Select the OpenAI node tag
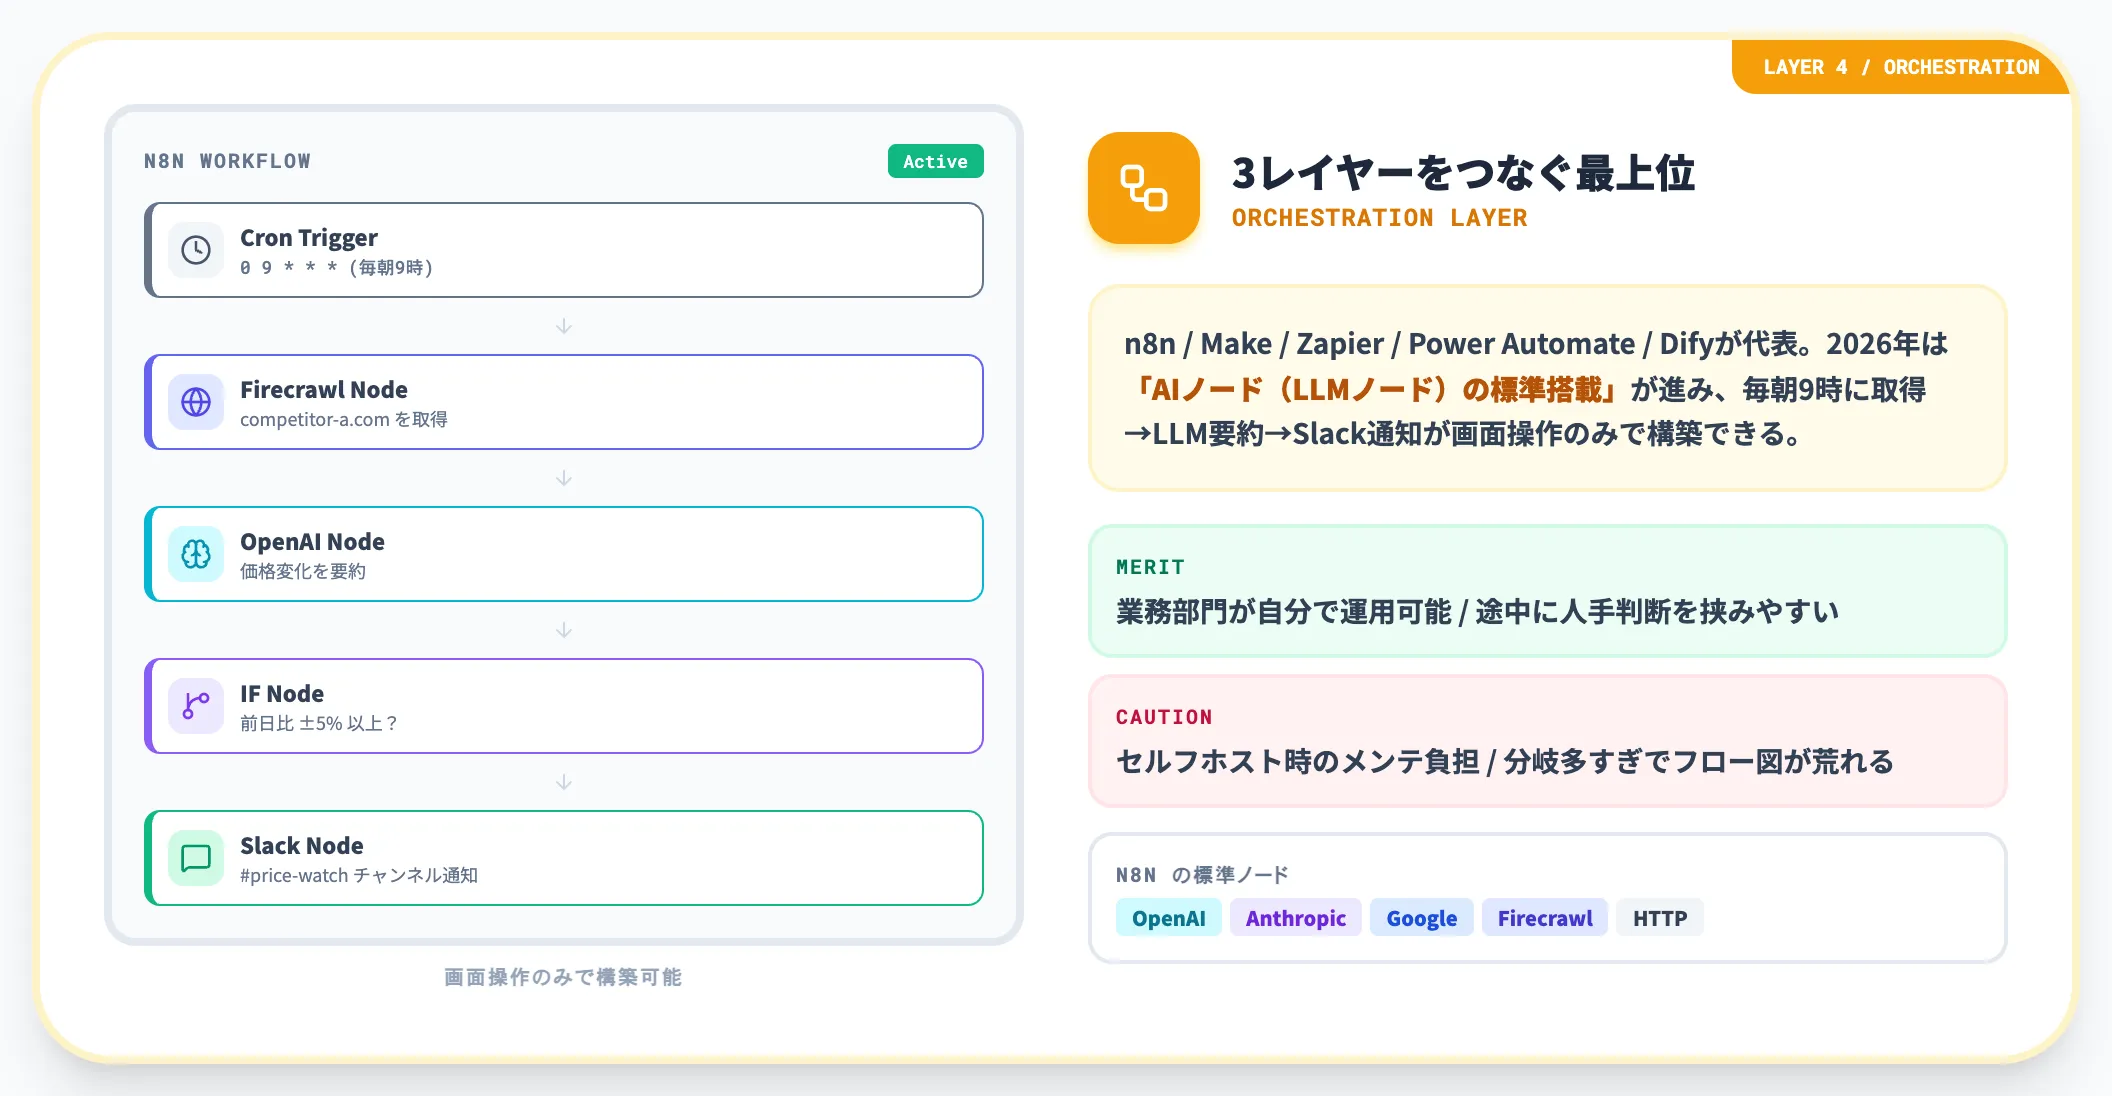 point(1168,918)
